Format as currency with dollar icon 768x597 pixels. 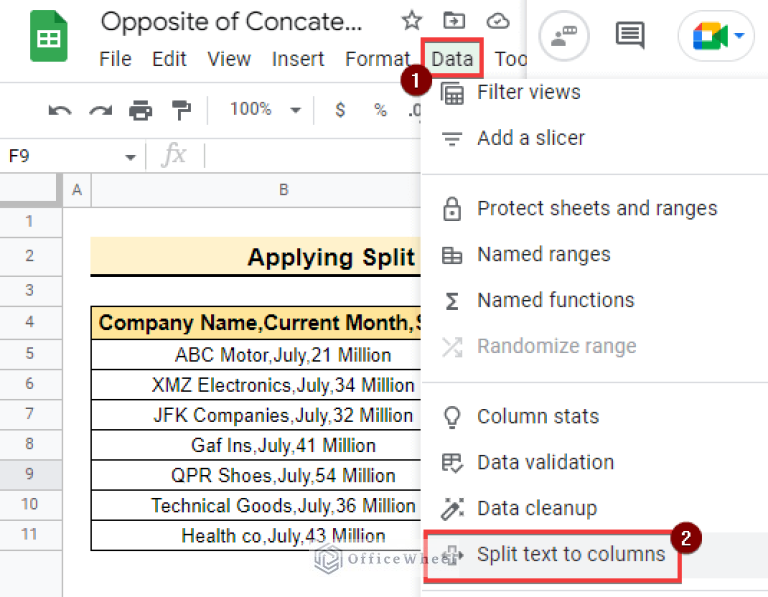click(x=341, y=110)
